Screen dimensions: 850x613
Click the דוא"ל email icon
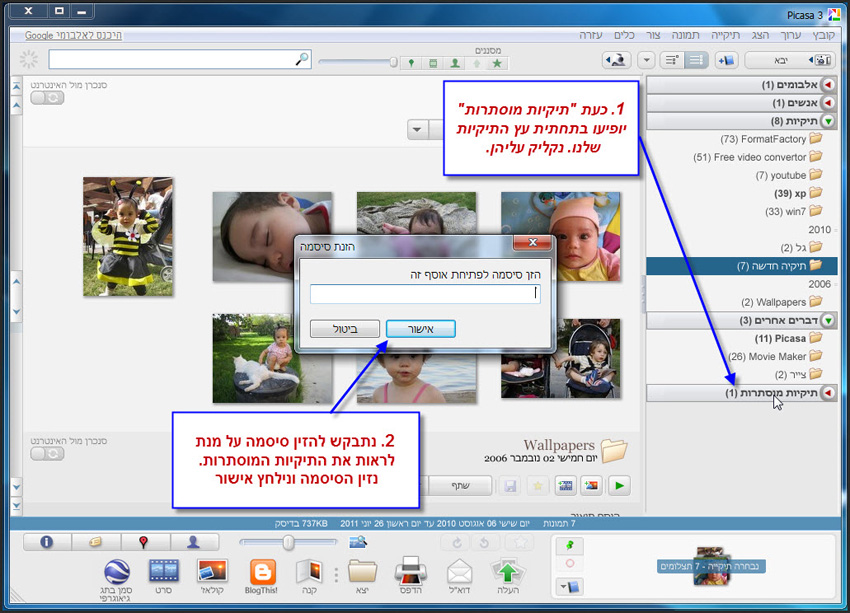tap(460, 577)
